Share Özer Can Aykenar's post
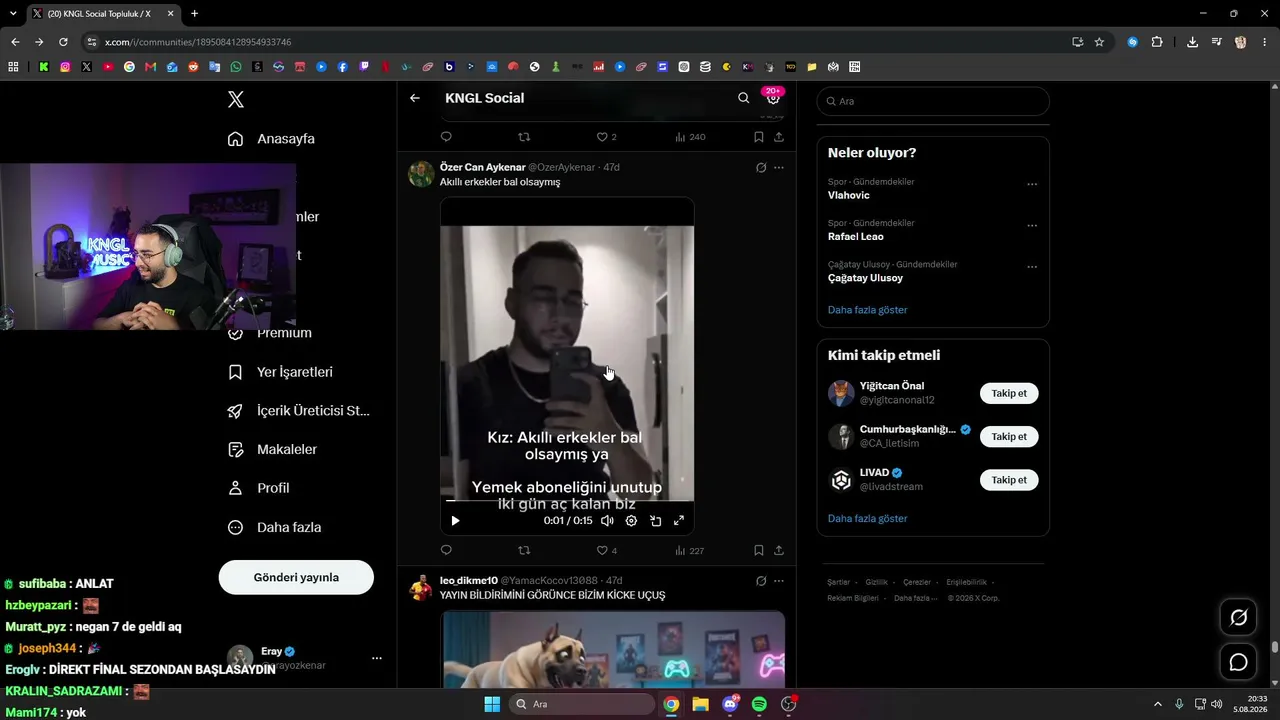The image size is (1280, 720). [x=779, y=550]
